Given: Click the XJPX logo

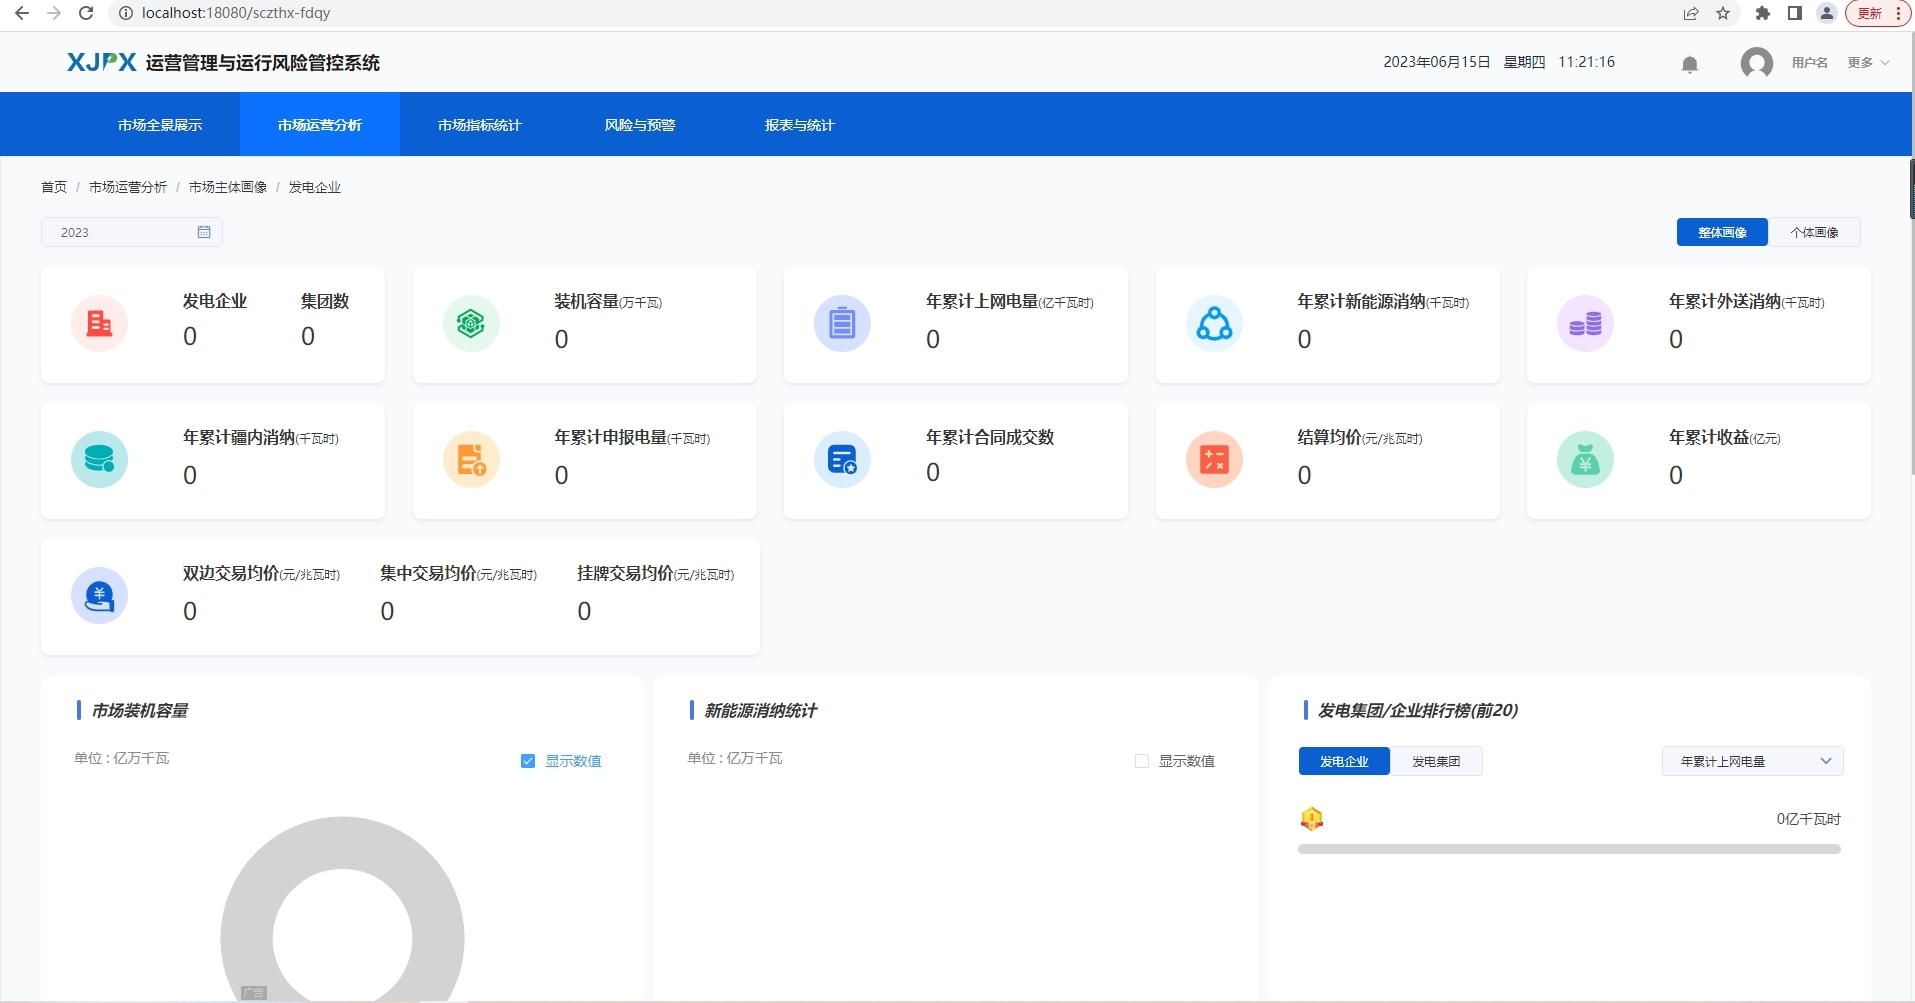Looking at the screenshot, I should point(102,62).
